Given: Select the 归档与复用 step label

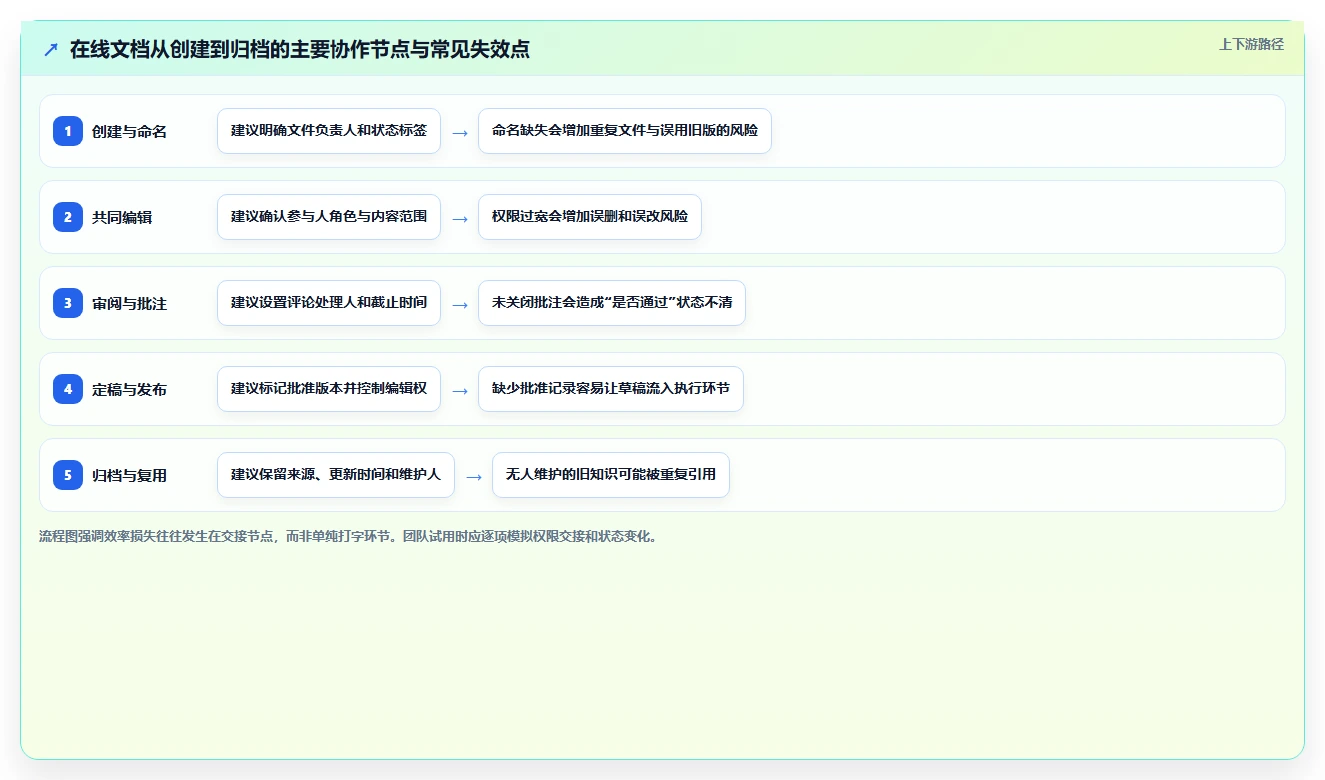Looking at the screenshot, I should 129,476.
